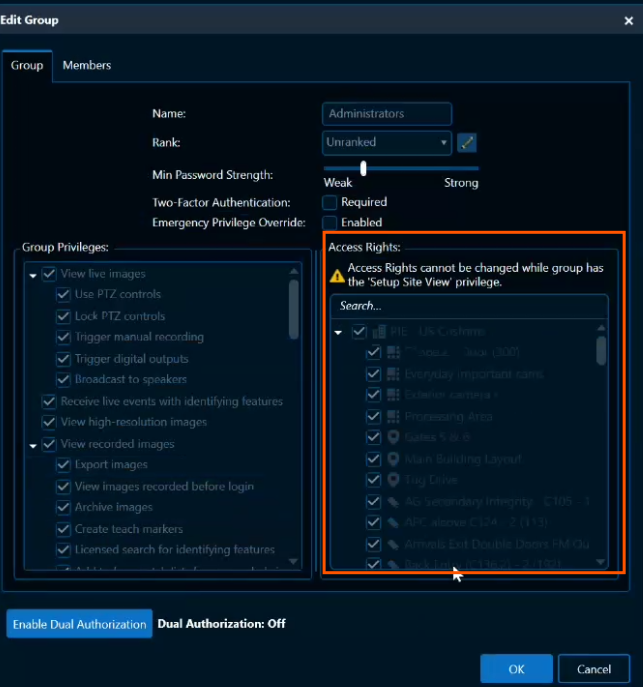Uncheck Receive live events with identifying features

coord(49,401)
